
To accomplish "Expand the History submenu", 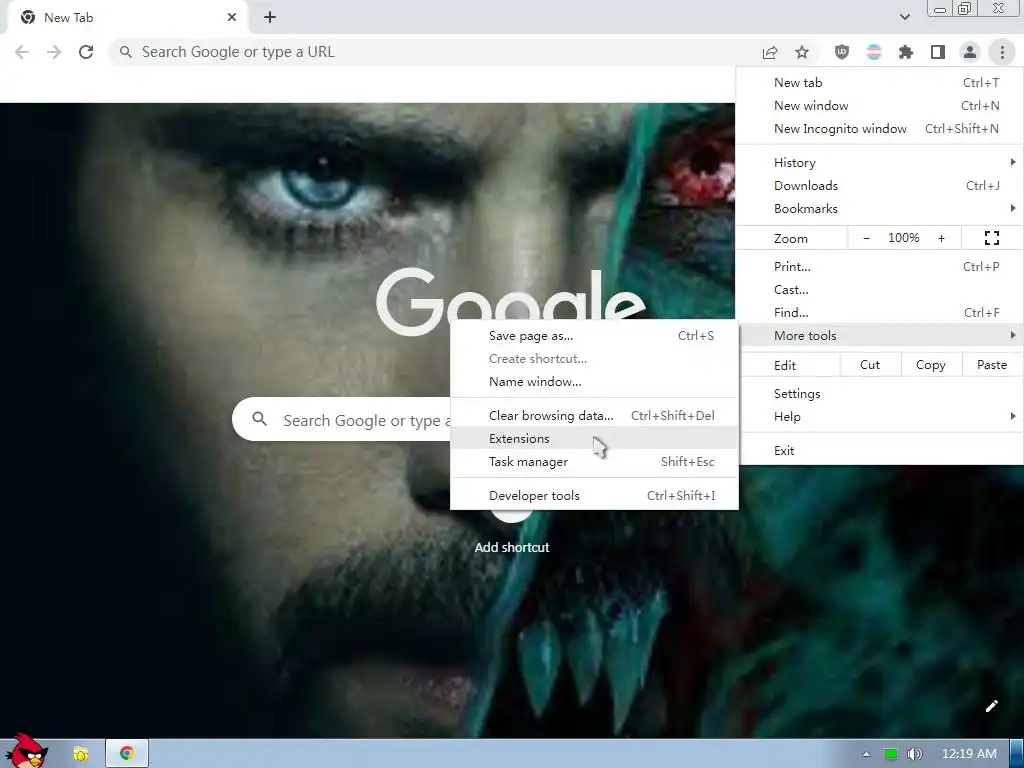I will coord(879,163).
